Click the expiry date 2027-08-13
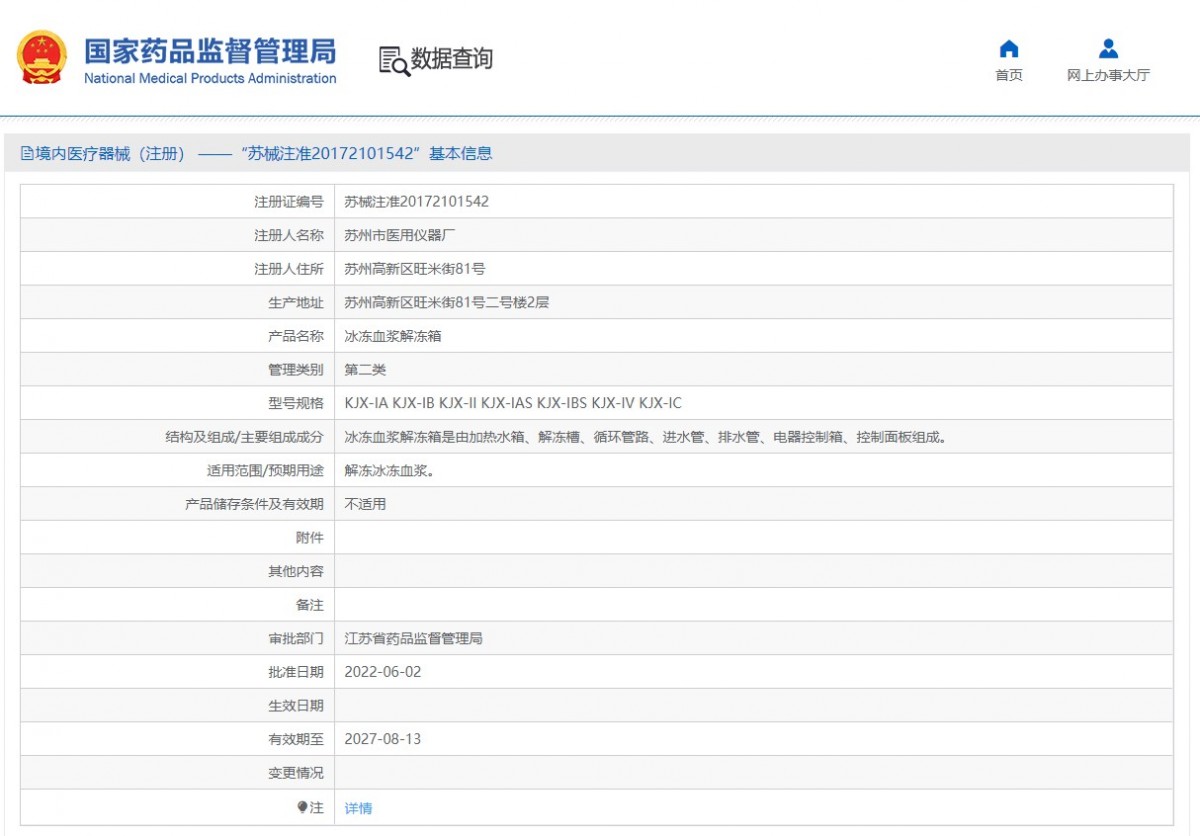Screen dimensions: 1200x836 385,739
